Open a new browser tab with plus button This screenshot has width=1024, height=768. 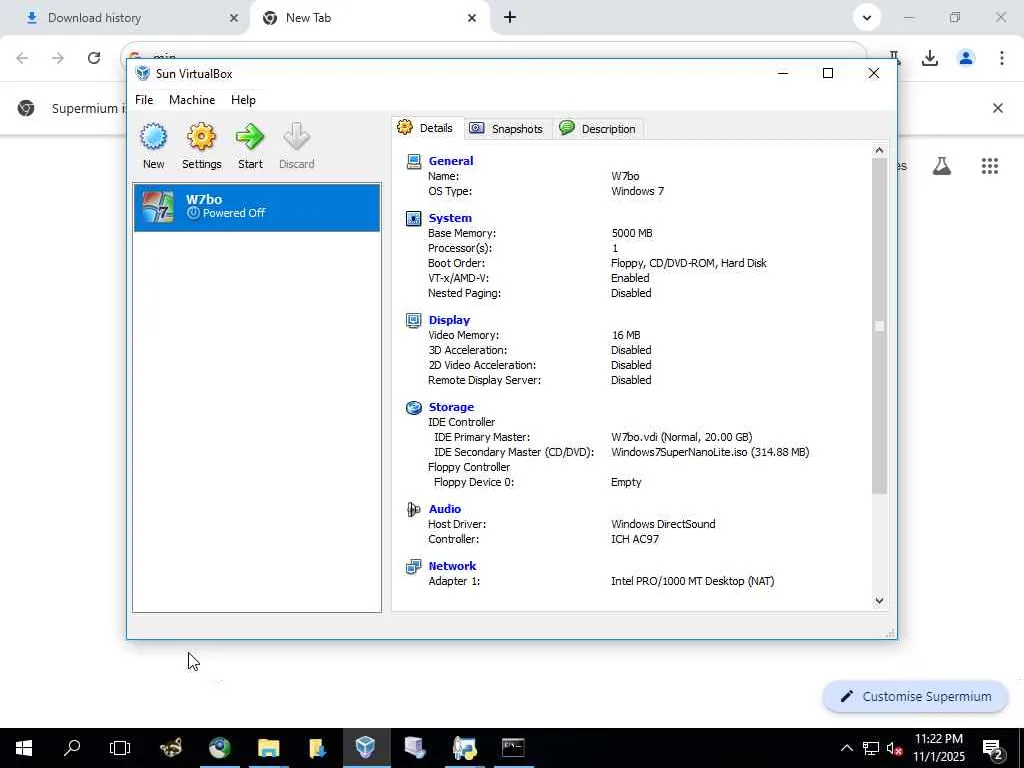pos(510,18)
